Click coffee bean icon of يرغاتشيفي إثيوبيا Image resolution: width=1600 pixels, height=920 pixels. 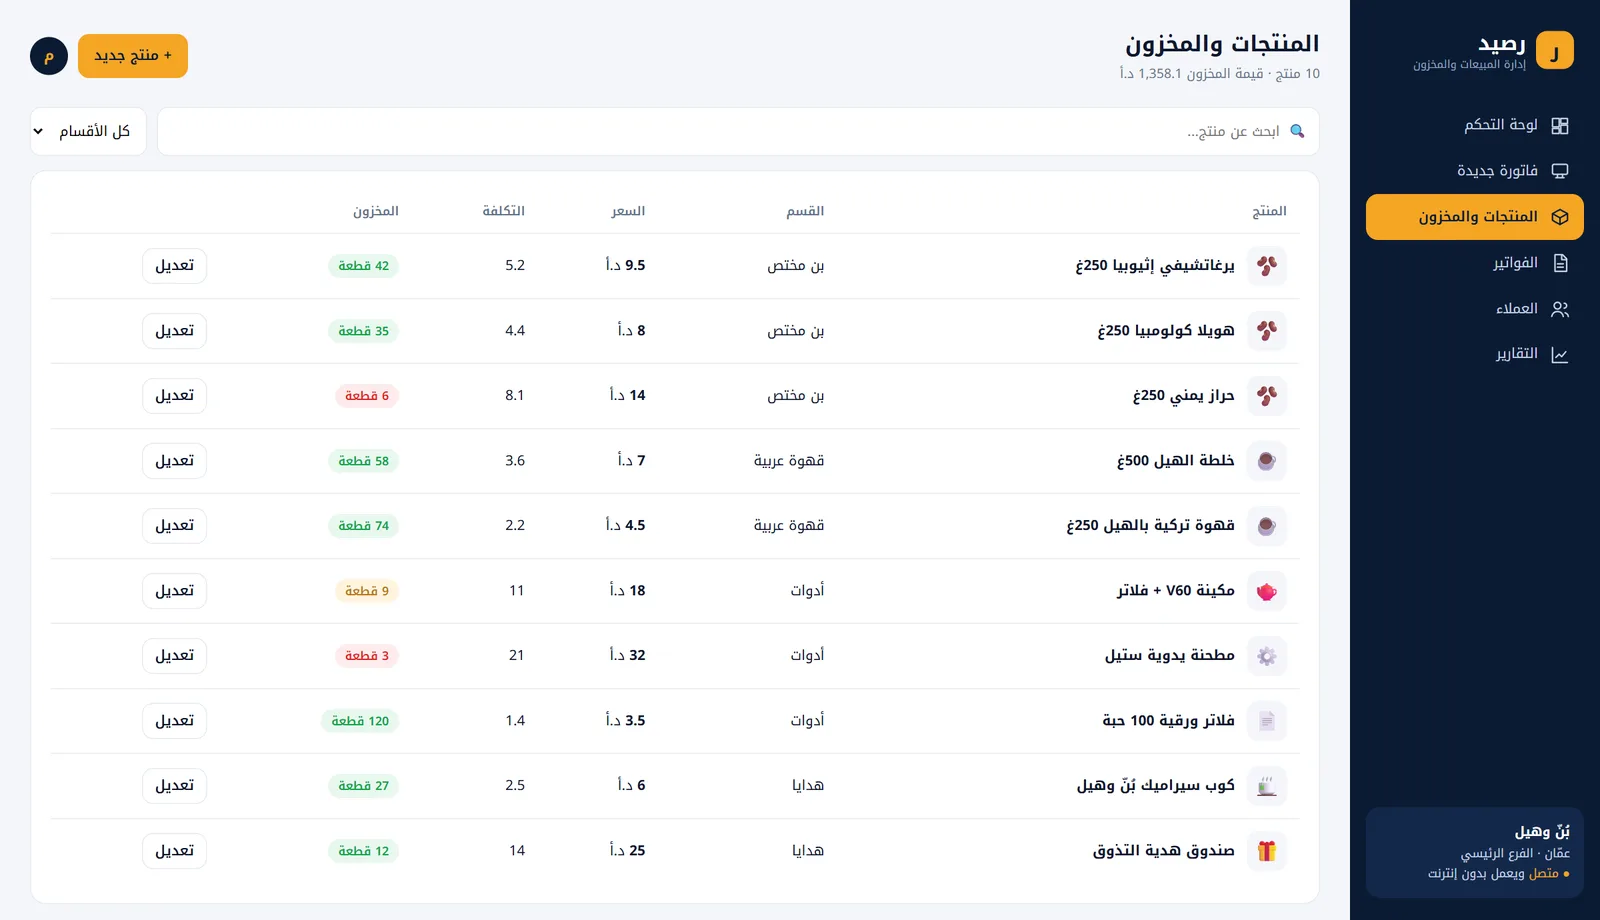click(1267, 266)
